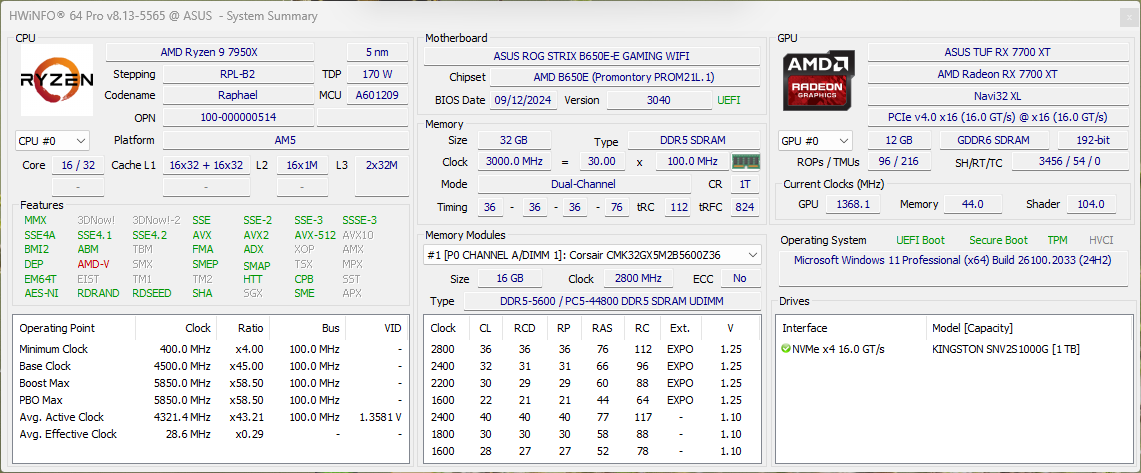Select the 16x32 + 16x32 L1 cache value
The height and width of the screenshot is (473, 1141).
(x=207, y=165)
